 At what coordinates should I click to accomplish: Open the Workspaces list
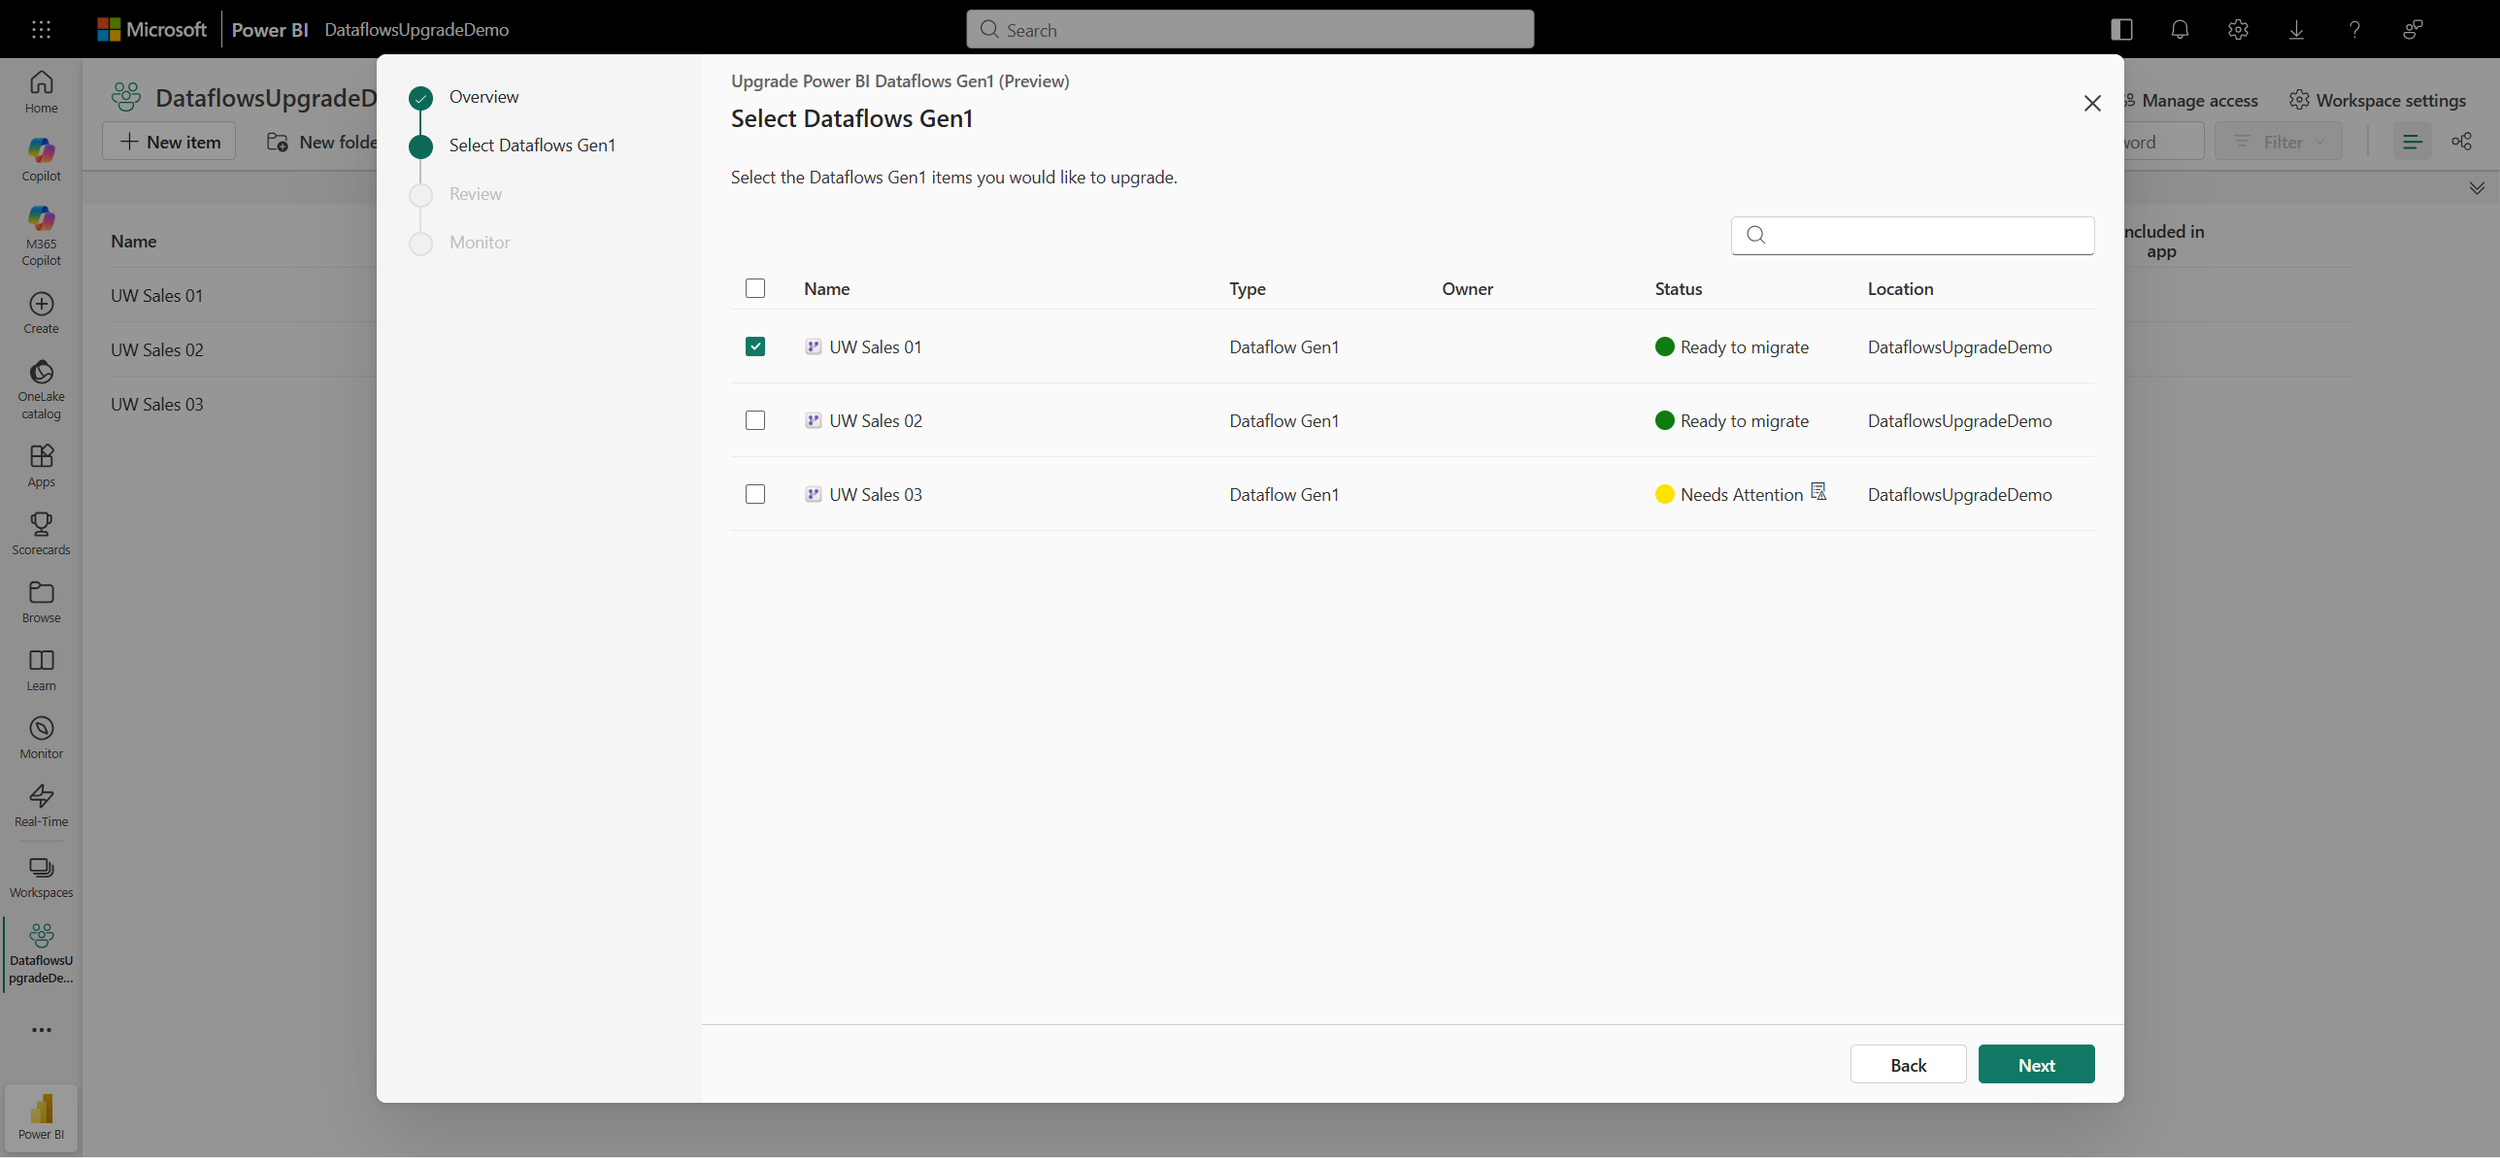click(41, 877)
